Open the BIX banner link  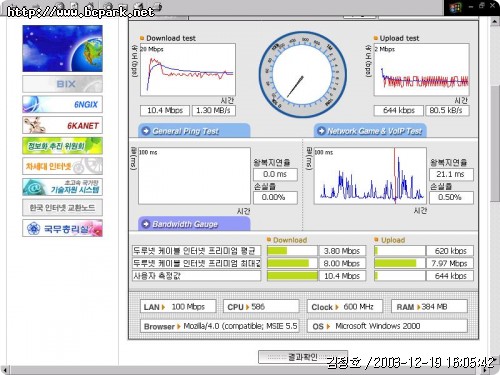coord(62,84)
